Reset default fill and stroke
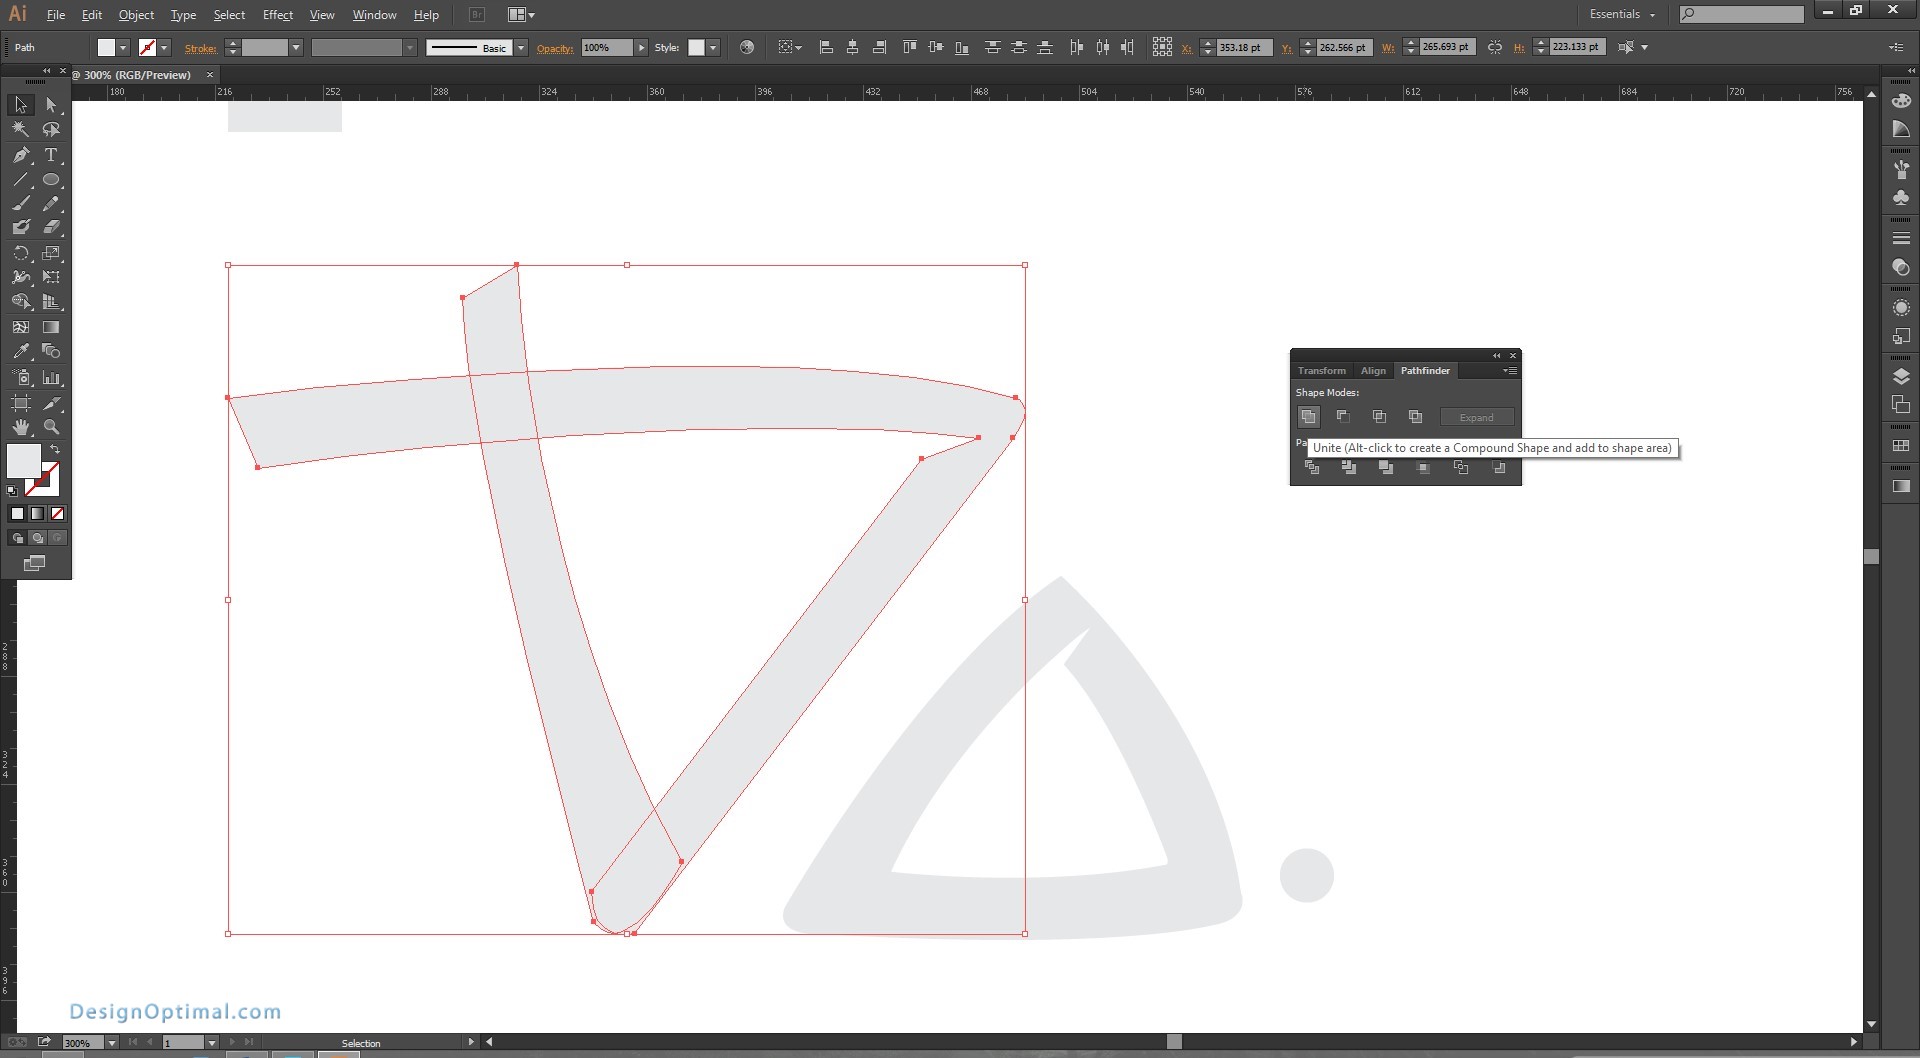Viewport: 1920px width, 1058px height. (x=12, y=491)
